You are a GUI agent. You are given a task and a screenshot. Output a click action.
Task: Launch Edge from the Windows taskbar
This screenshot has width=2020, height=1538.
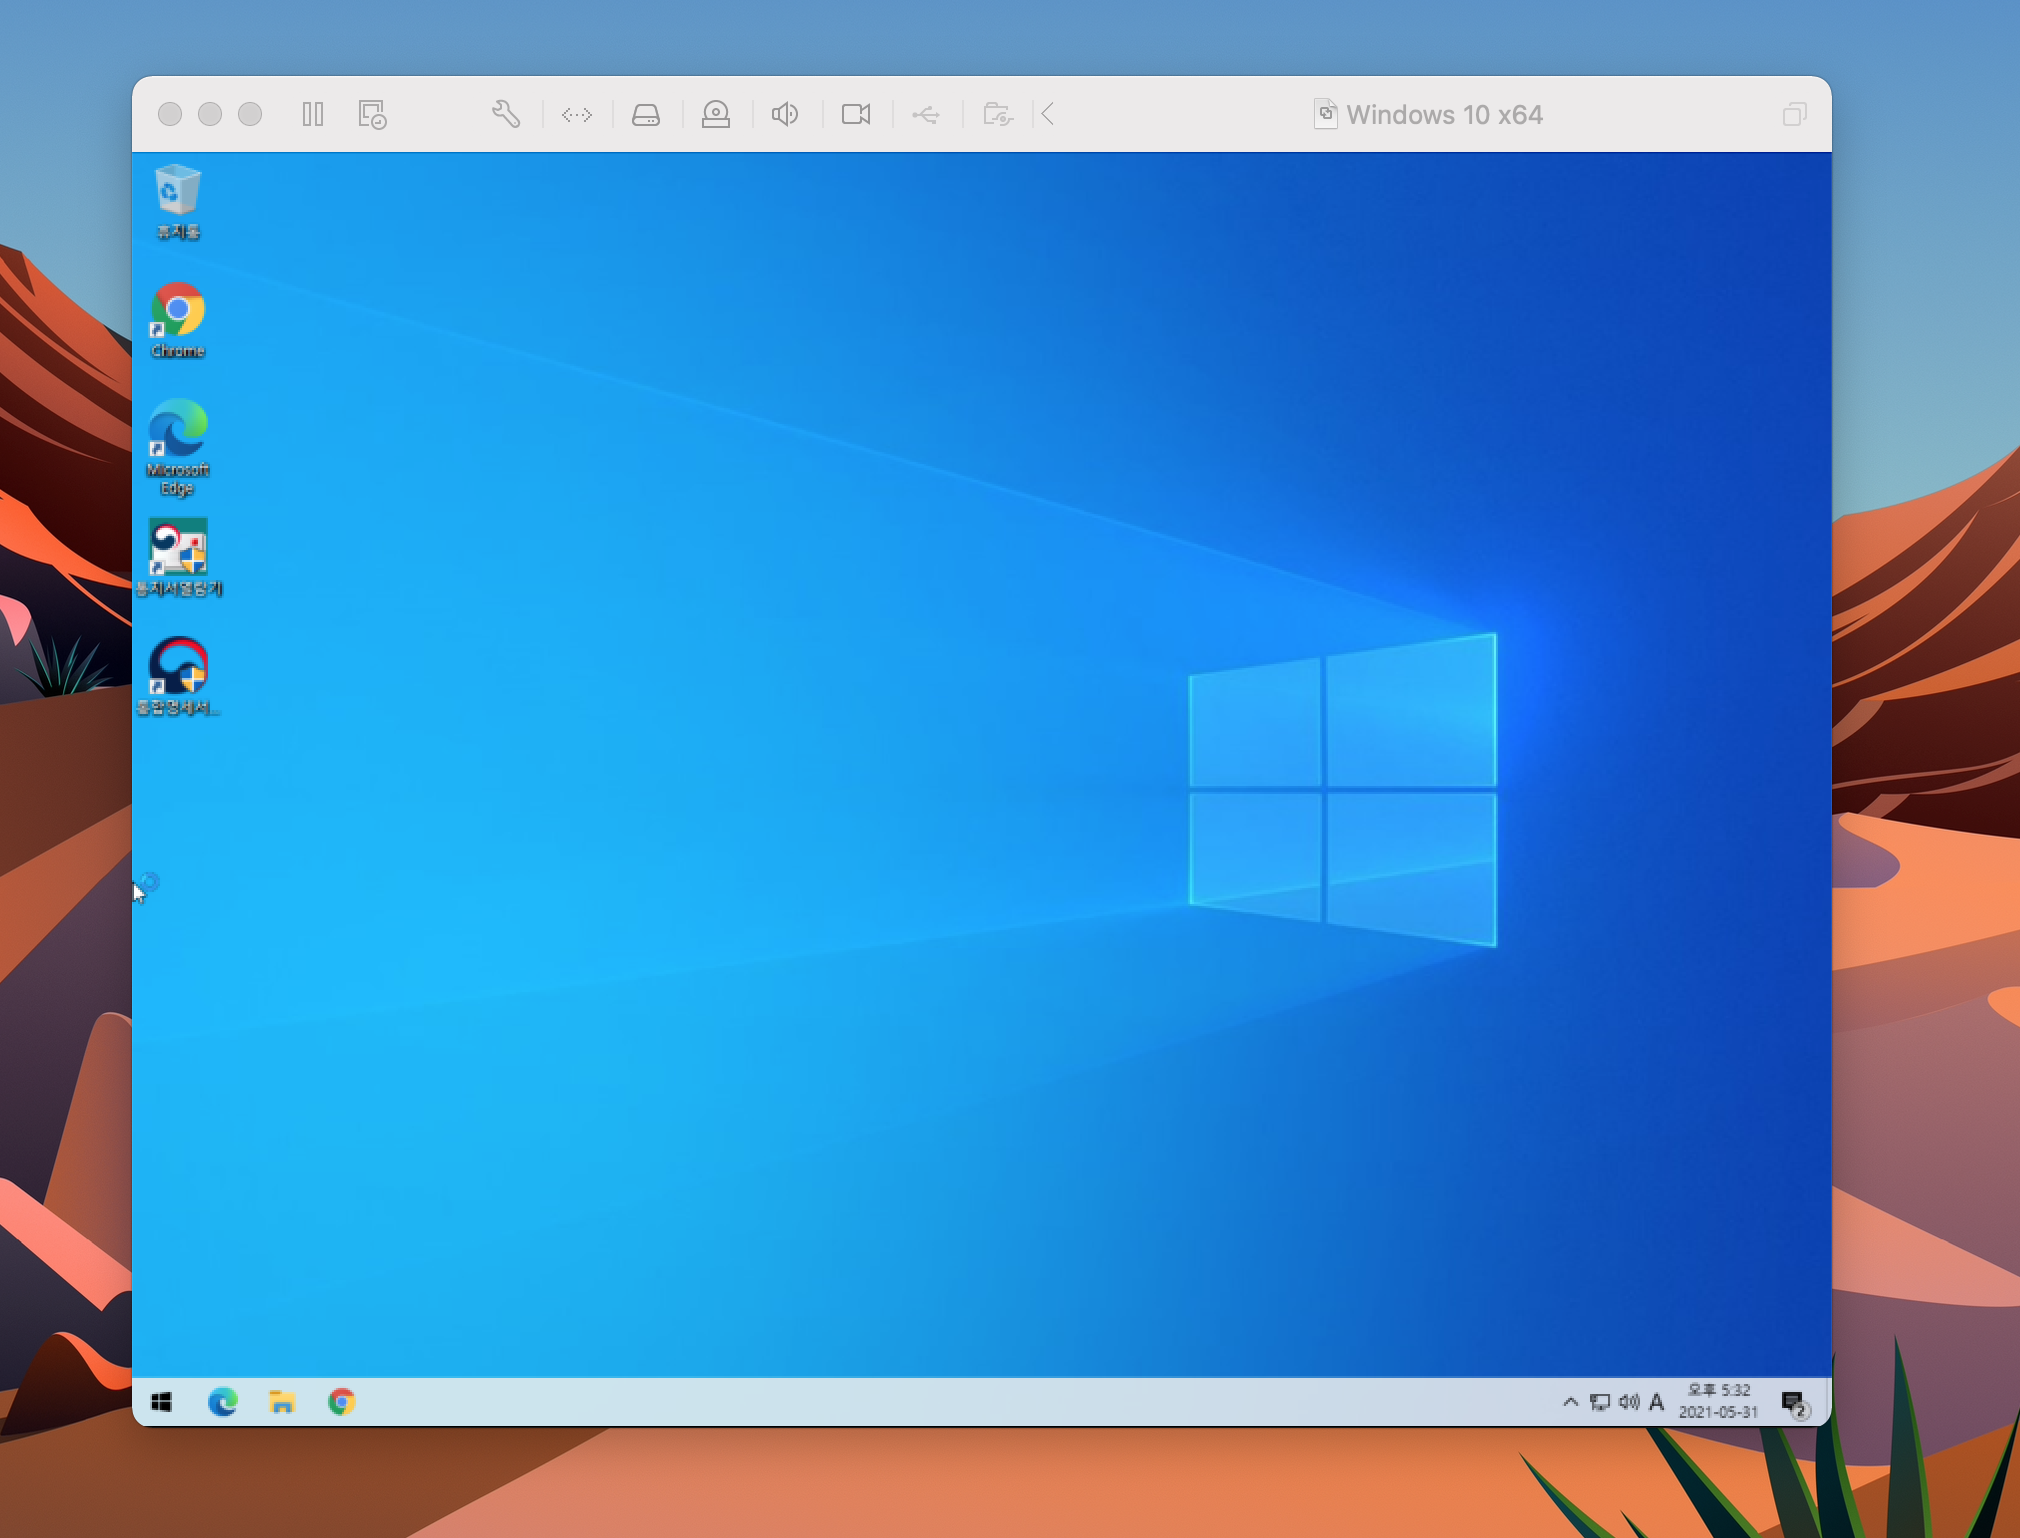222,1402
